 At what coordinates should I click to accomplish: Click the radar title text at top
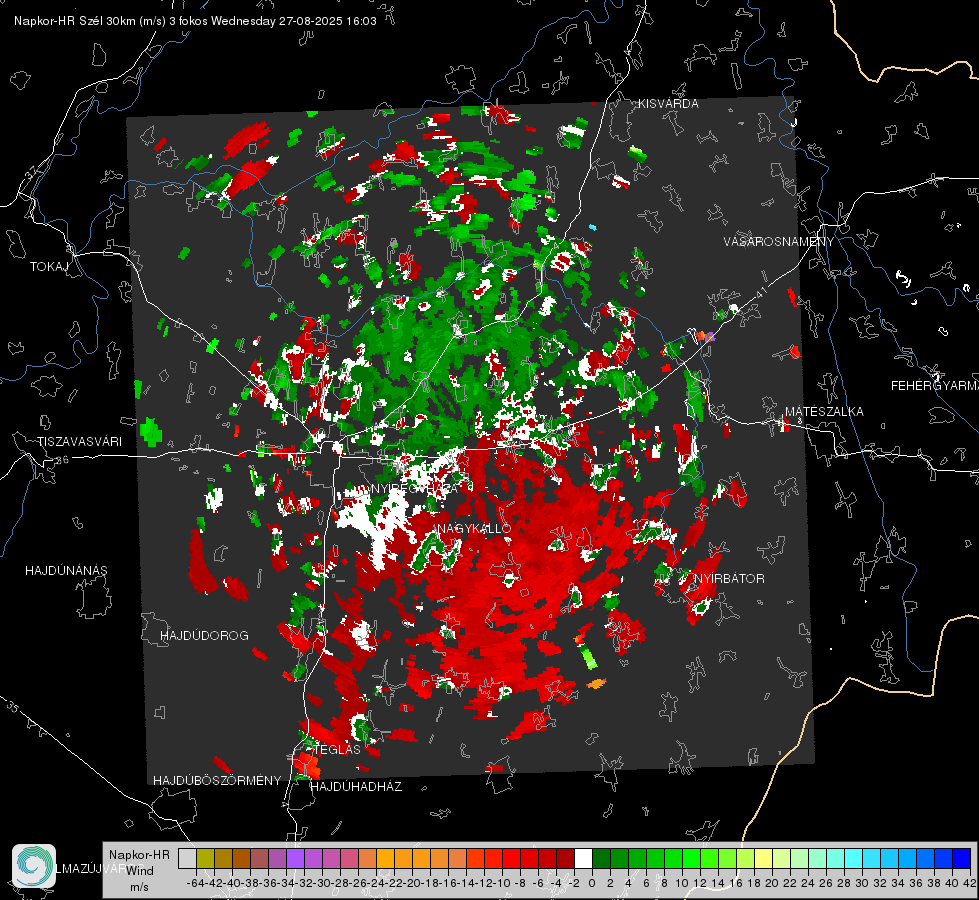click(x=195, y=21)
